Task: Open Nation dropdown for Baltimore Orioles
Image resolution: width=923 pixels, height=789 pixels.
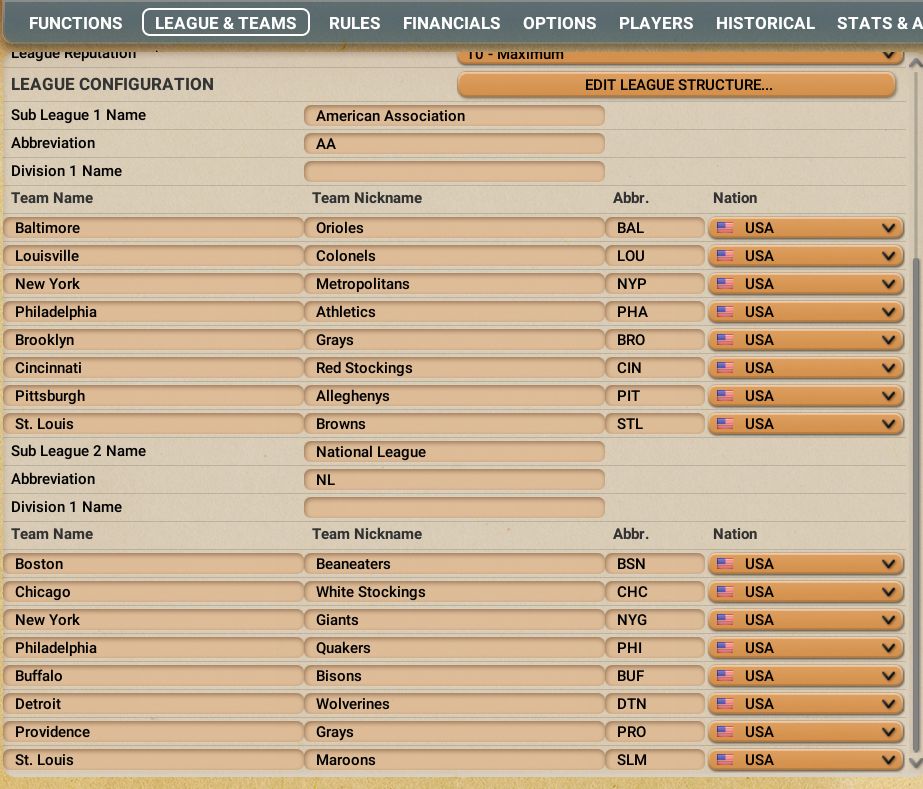Action: [806, 228]
